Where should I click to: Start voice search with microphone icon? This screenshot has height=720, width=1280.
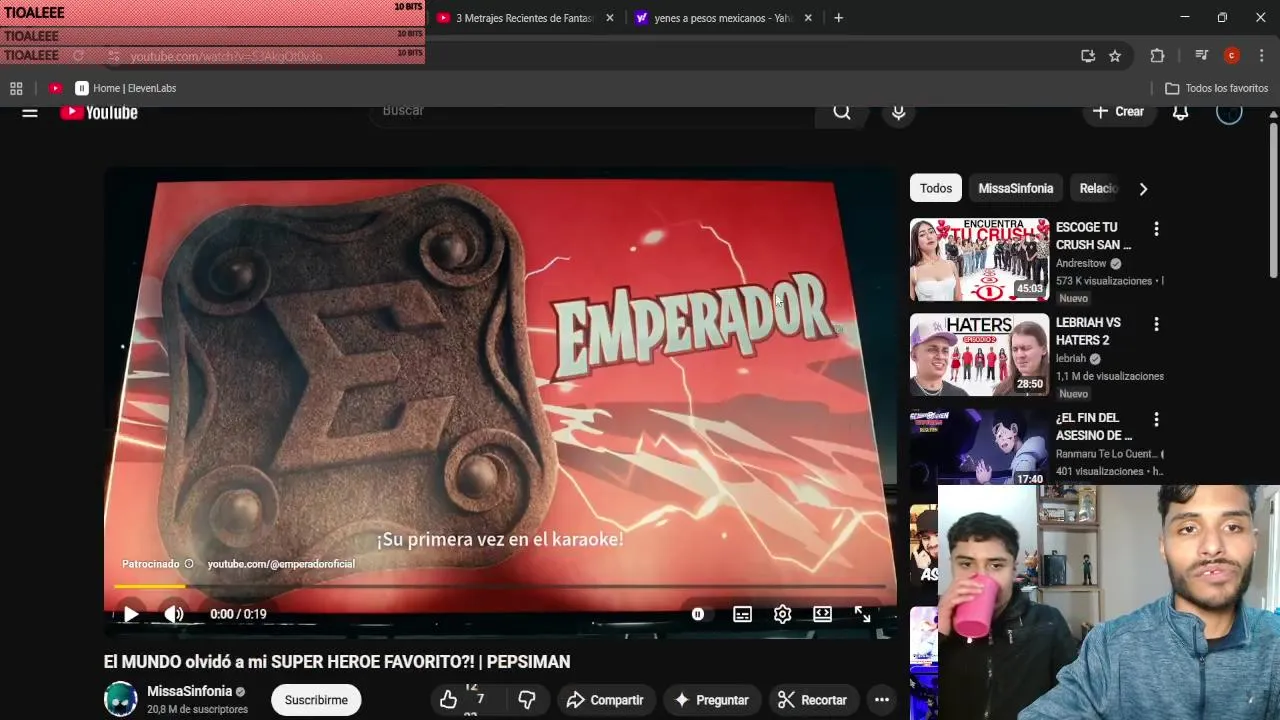tap(898, 112)
